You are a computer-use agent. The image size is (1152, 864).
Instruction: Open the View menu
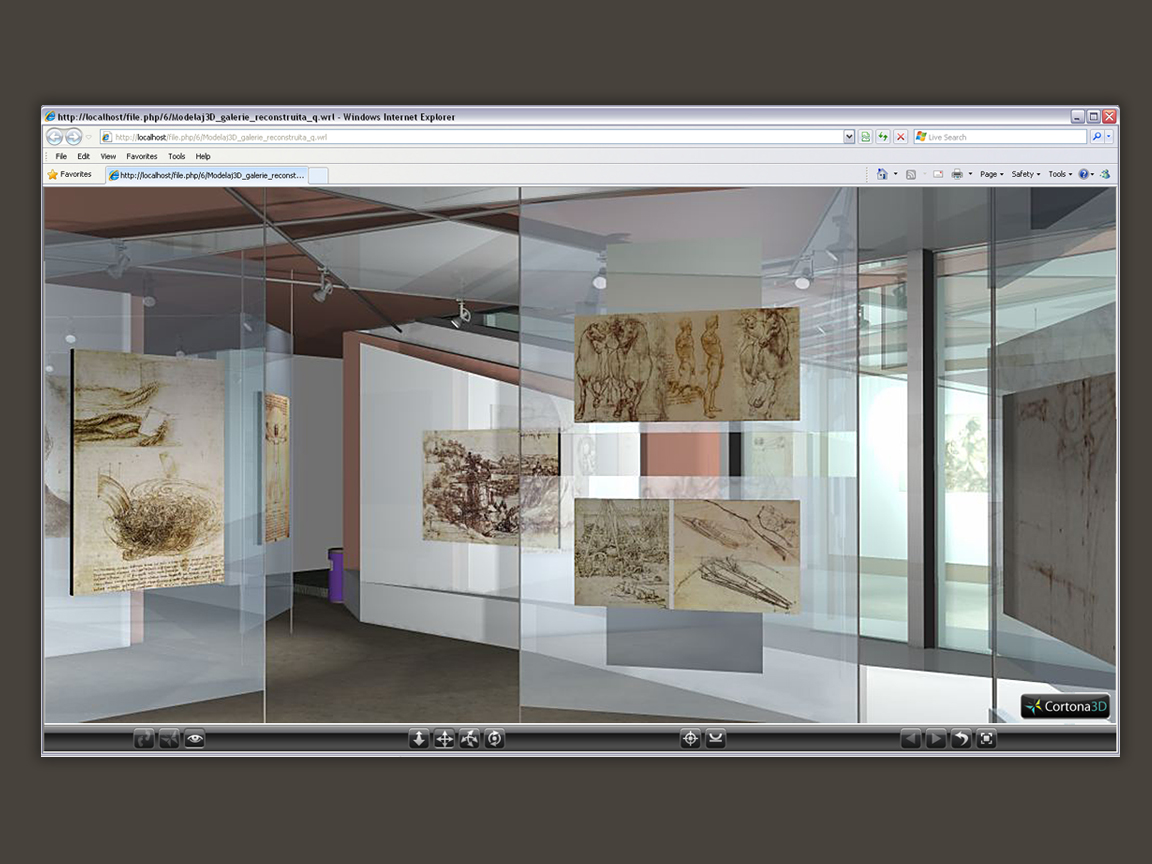point(108,156)
